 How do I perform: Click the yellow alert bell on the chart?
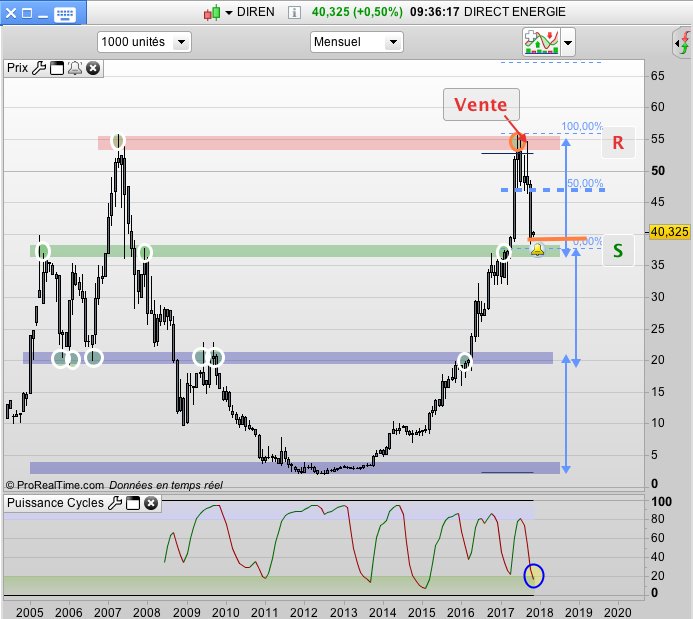[x=537, y=250]
